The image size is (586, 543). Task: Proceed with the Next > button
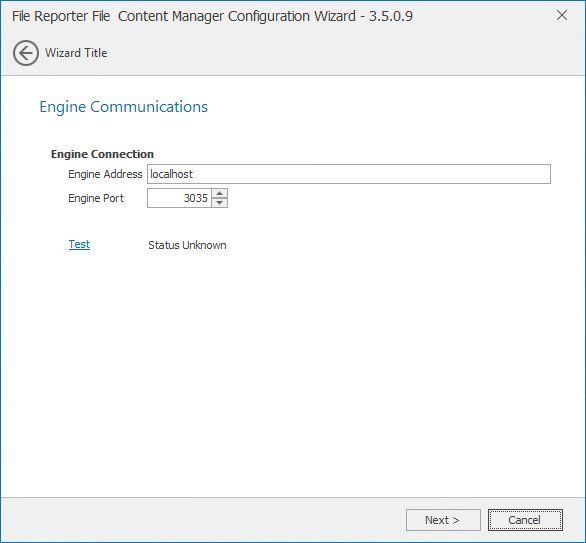click(x=443, y=520)
